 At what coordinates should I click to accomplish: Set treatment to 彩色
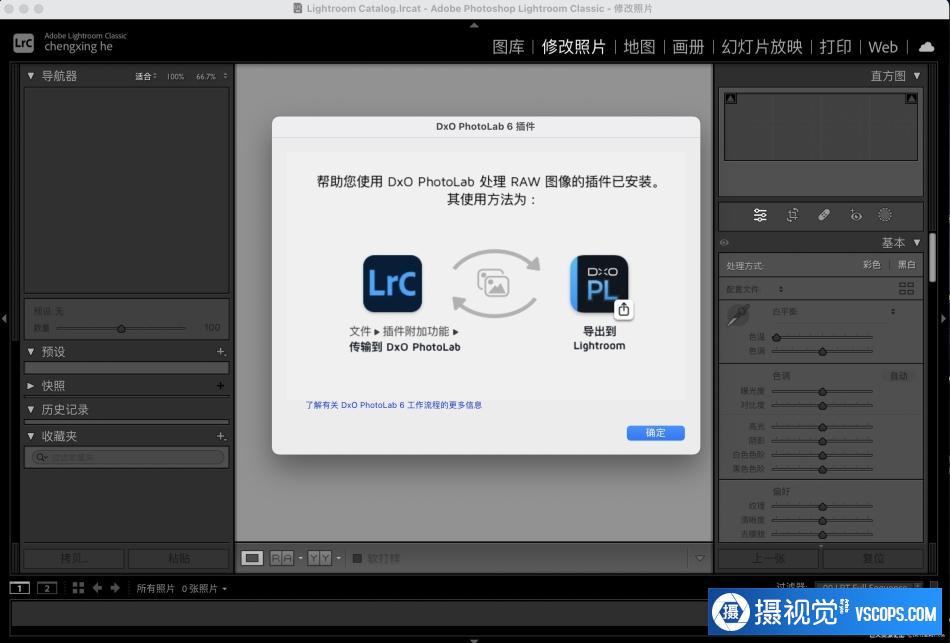(x=871, y=265)
